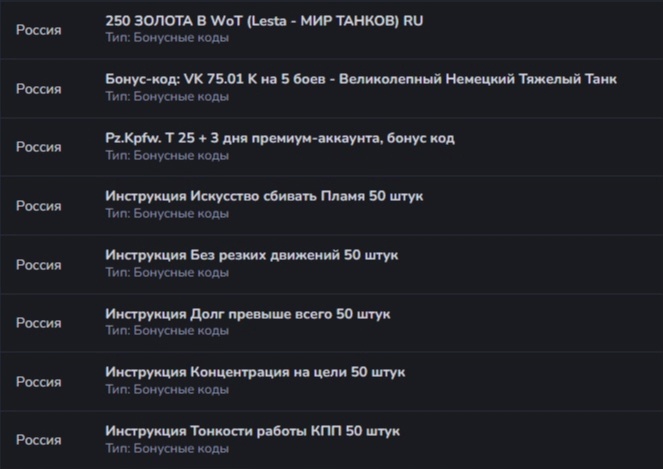Viewport: 663px width, 469px height.
Task: Click Россия label in the VK 75.01 K row
Action: pos(38,89)
